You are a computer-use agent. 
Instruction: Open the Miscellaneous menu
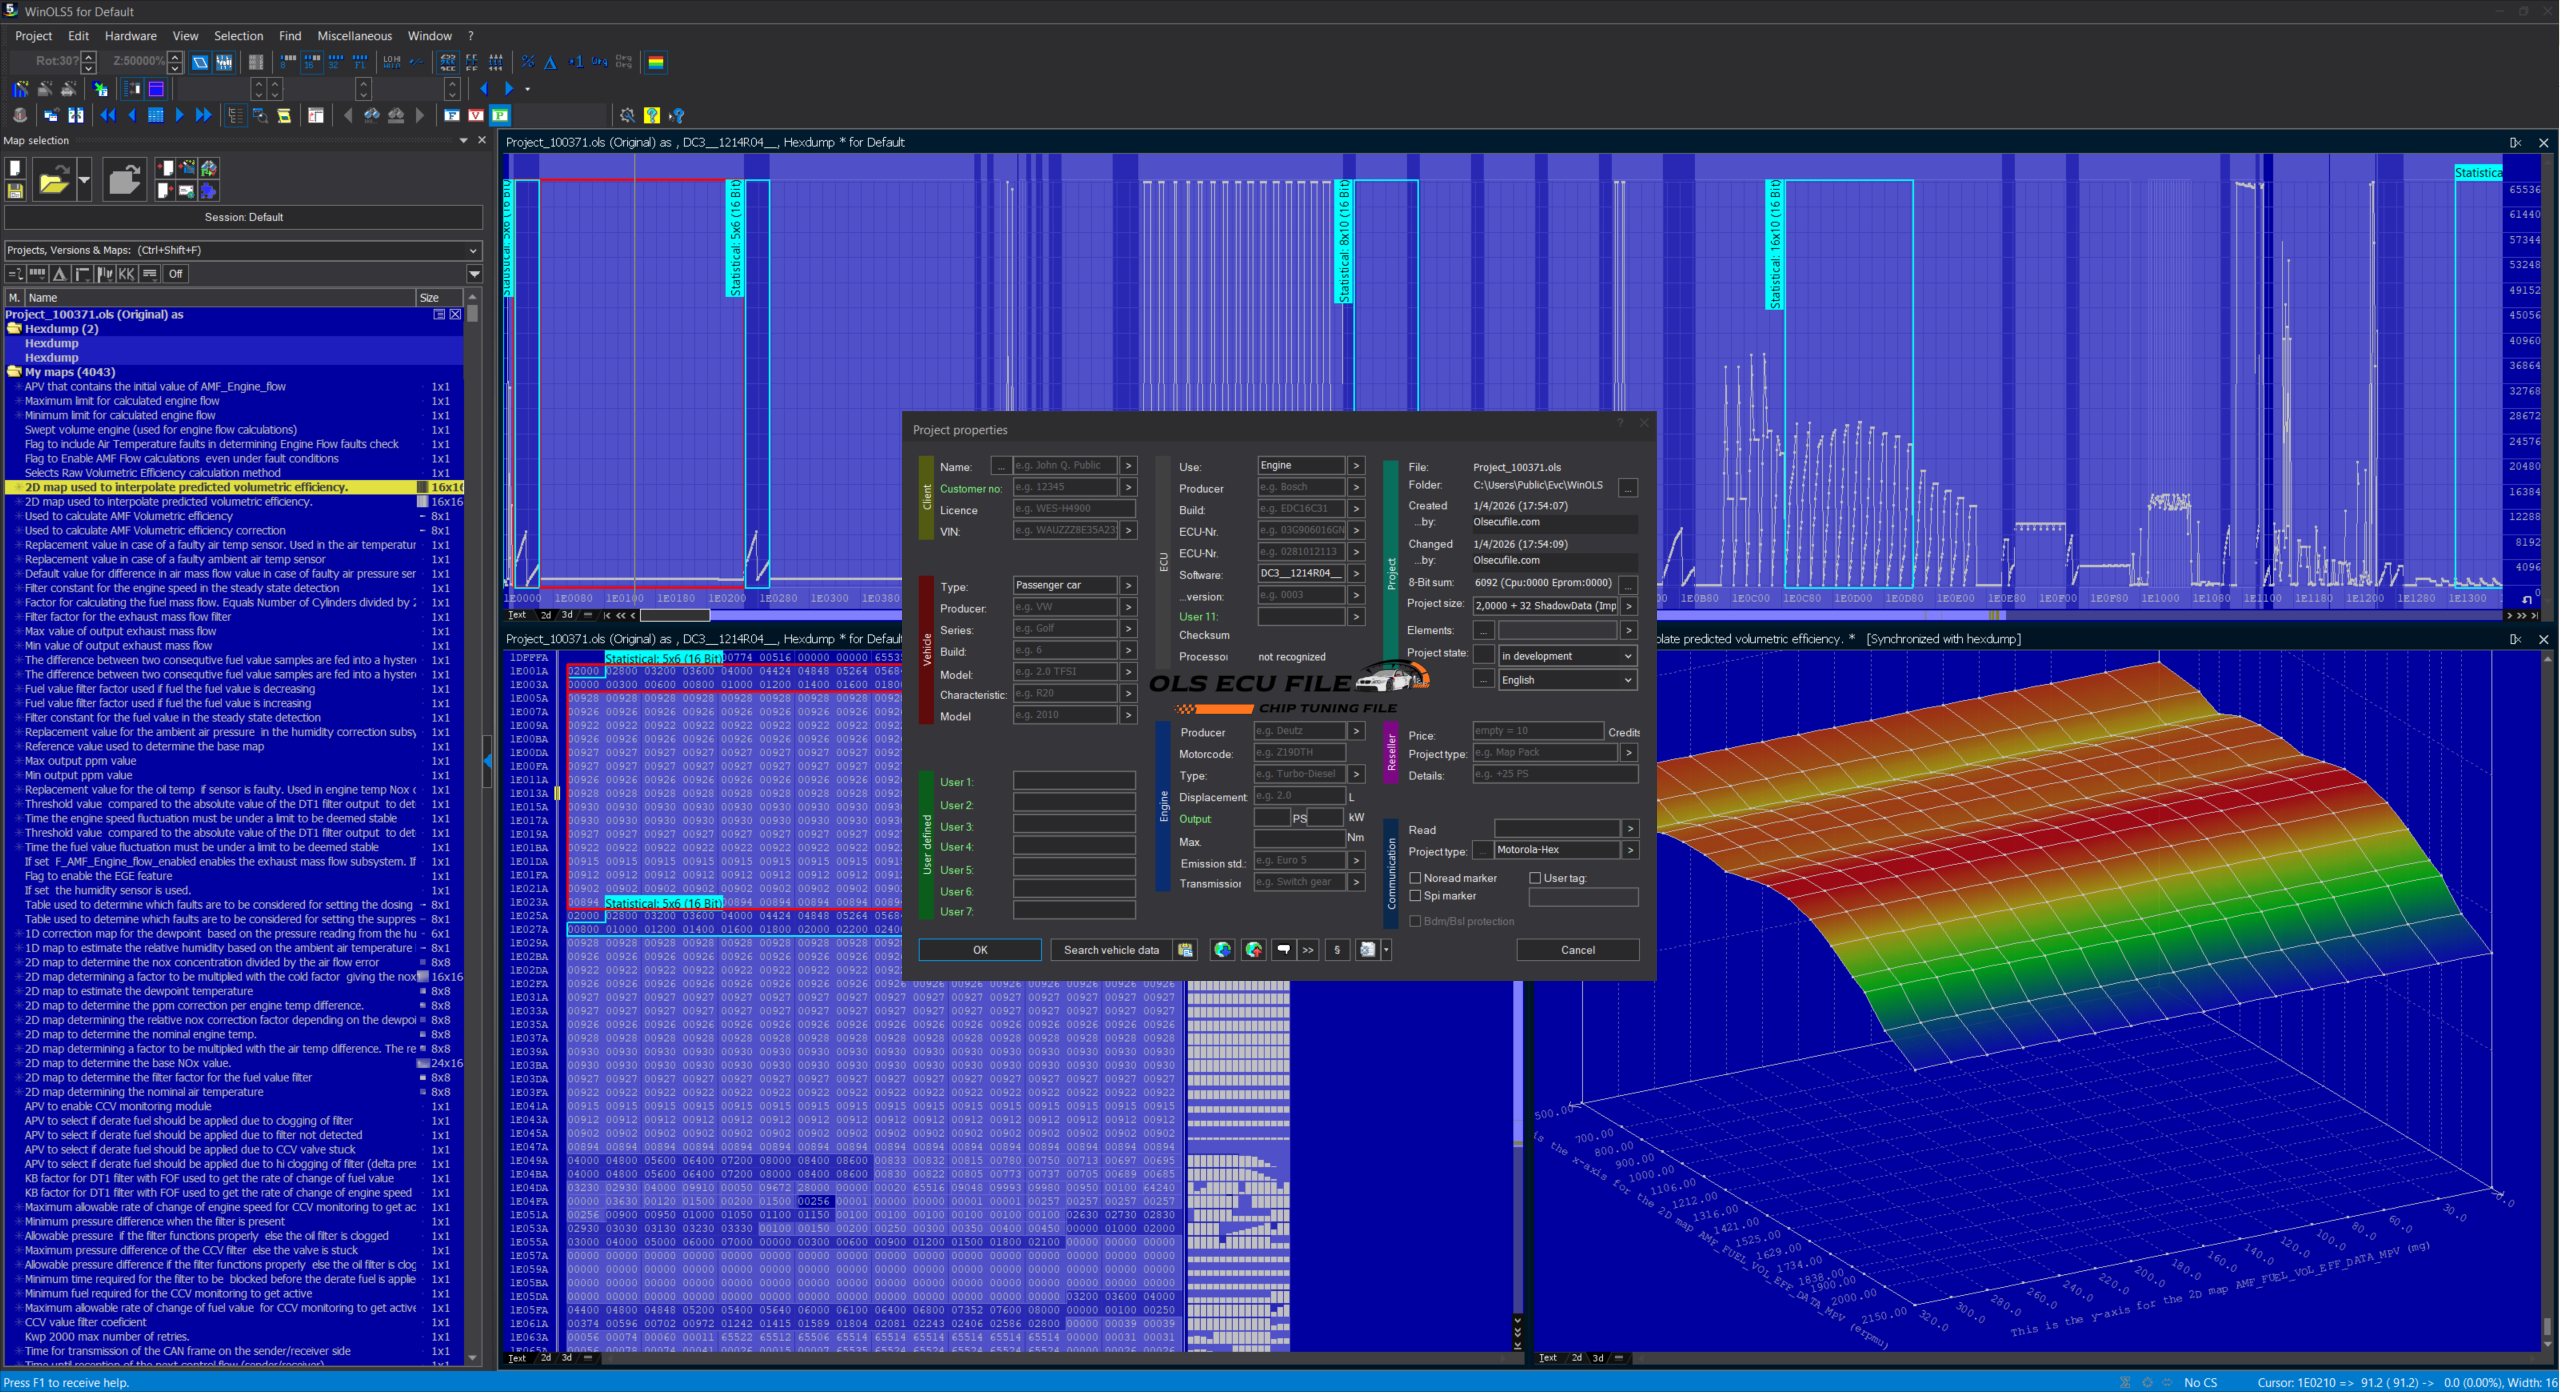click(x=354, y=36)
